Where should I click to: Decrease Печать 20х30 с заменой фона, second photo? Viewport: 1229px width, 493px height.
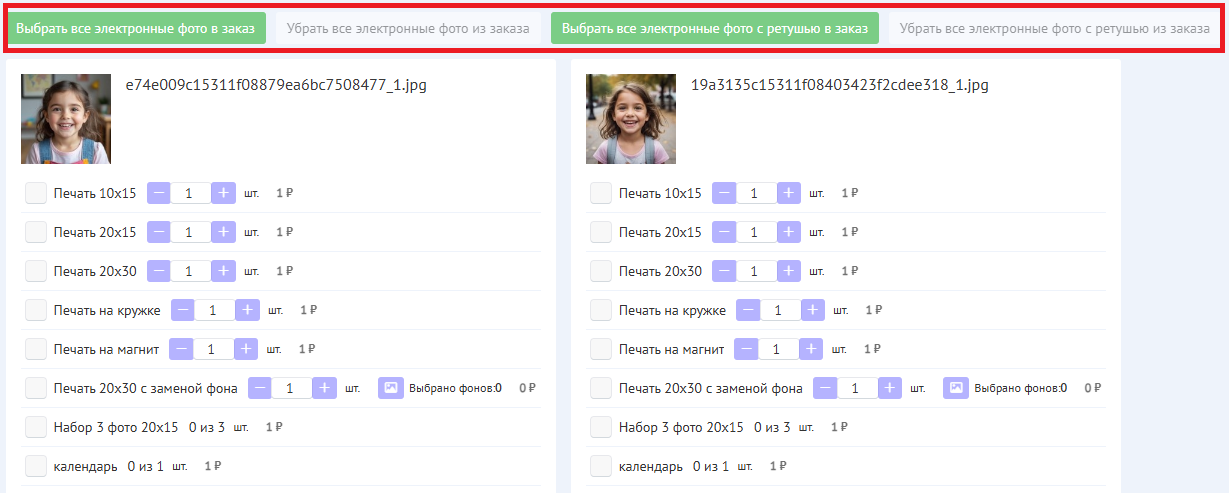click(x=825, y=388)
